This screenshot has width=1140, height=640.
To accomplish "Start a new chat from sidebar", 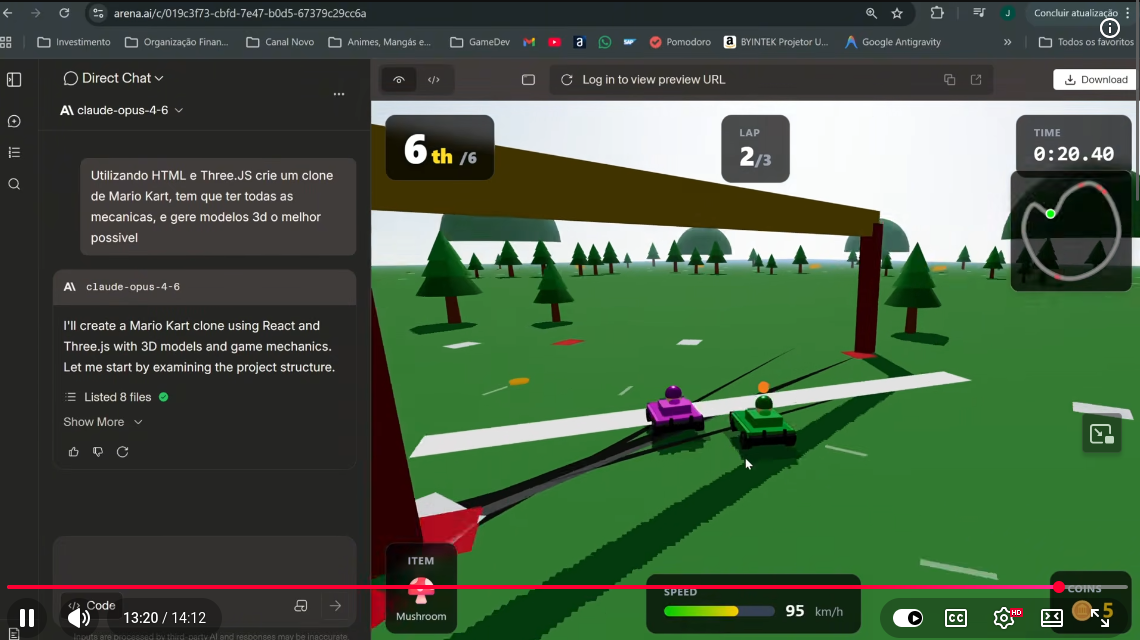I will coord(14,121).
